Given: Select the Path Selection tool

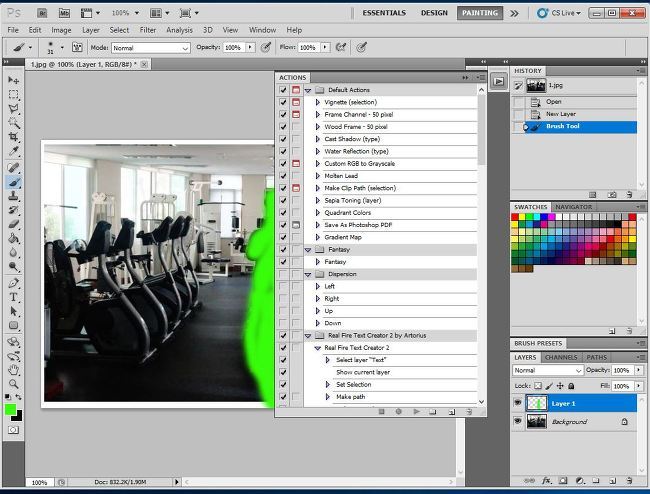Looking at the screenshot, I should 13,311.
